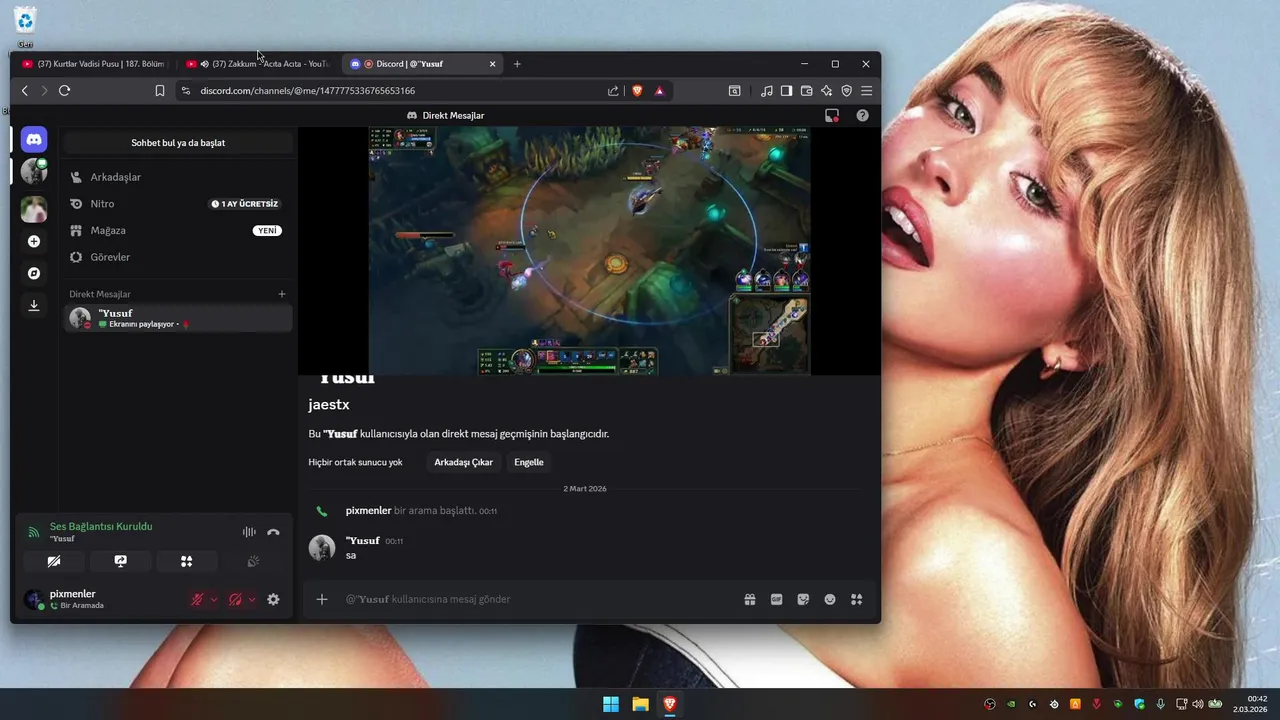The width and height of the screenshot is (1280, 720).
Task: Open media control music note icon
Action: pos(767,91)
